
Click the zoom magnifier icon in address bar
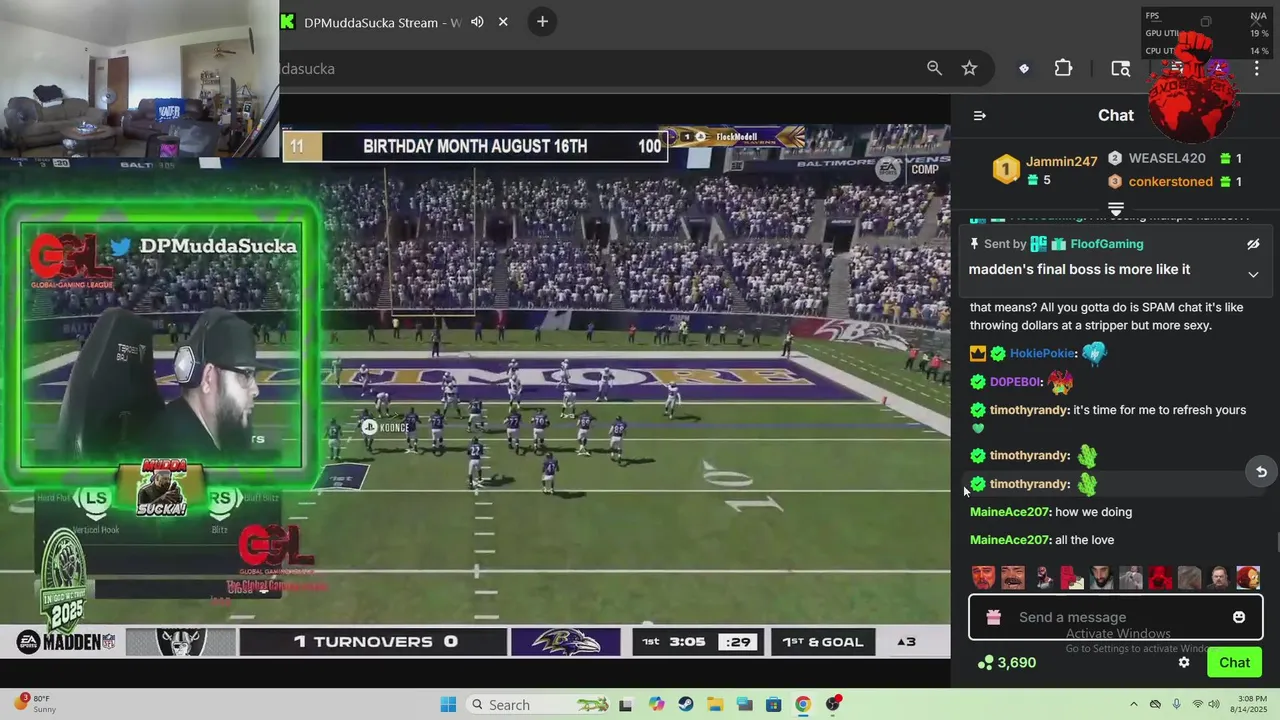[x=934, y=68]
